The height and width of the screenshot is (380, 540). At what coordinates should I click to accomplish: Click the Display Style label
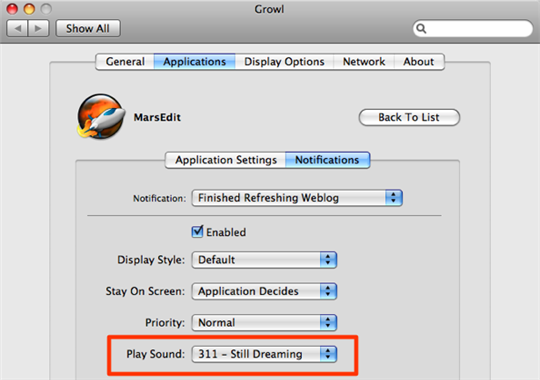coord(151,260)
